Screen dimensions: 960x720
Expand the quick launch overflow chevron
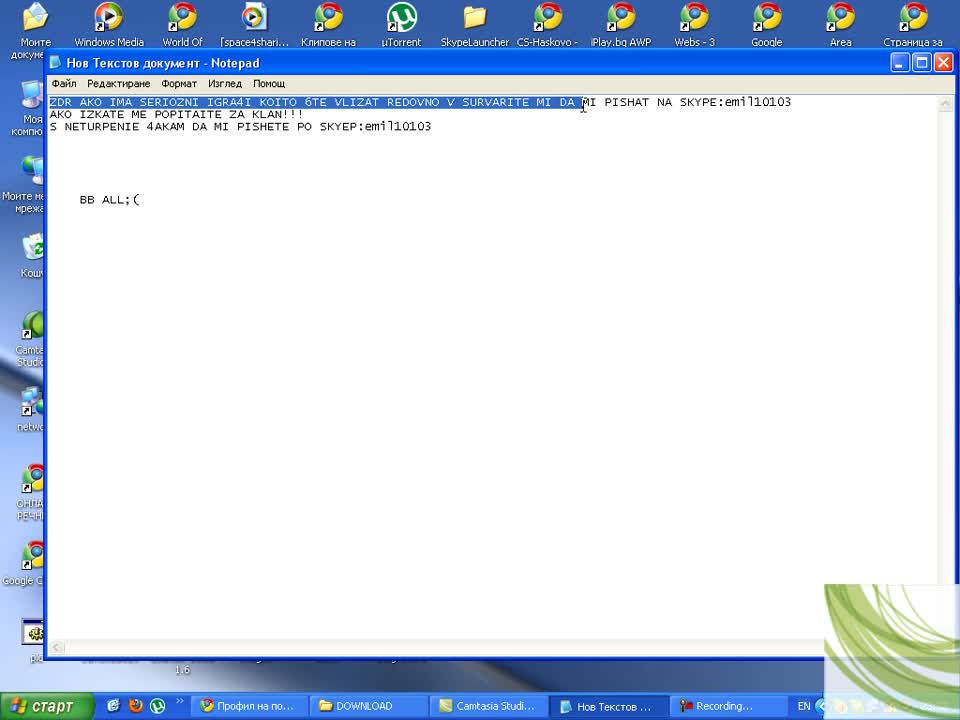coord(179,702)
